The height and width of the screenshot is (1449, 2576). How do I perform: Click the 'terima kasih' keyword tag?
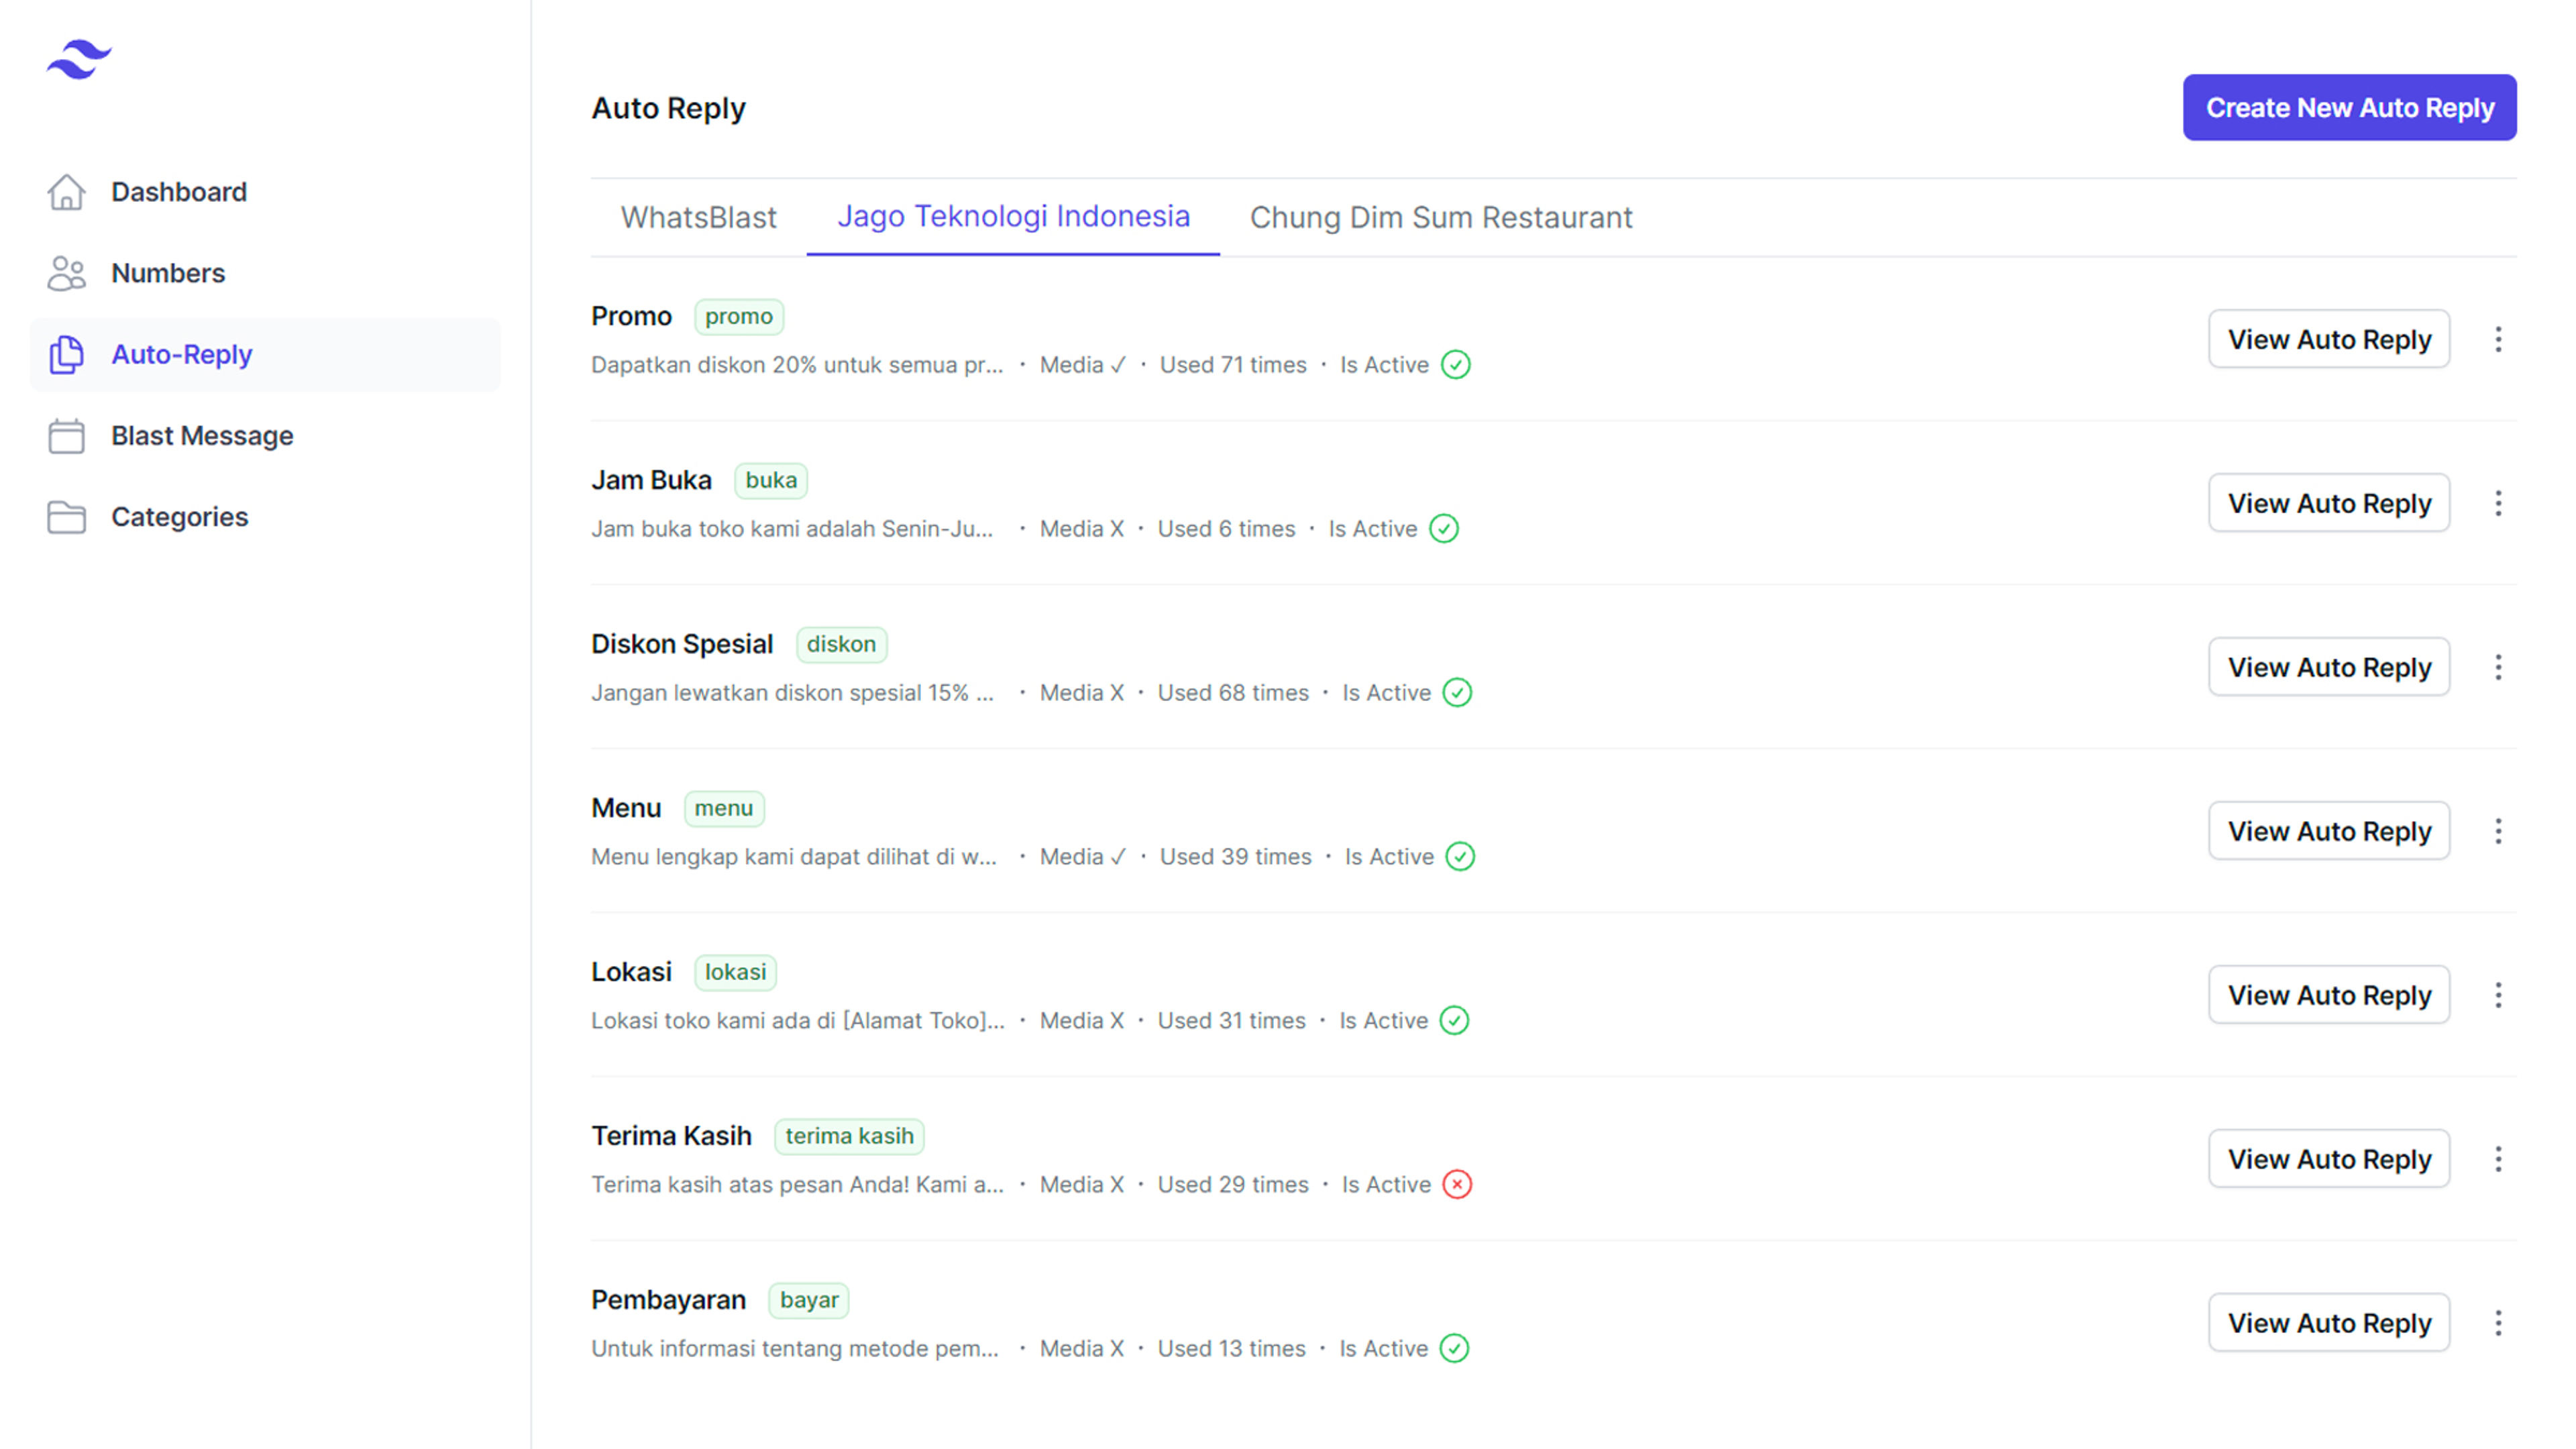(x=849, y=1136)
